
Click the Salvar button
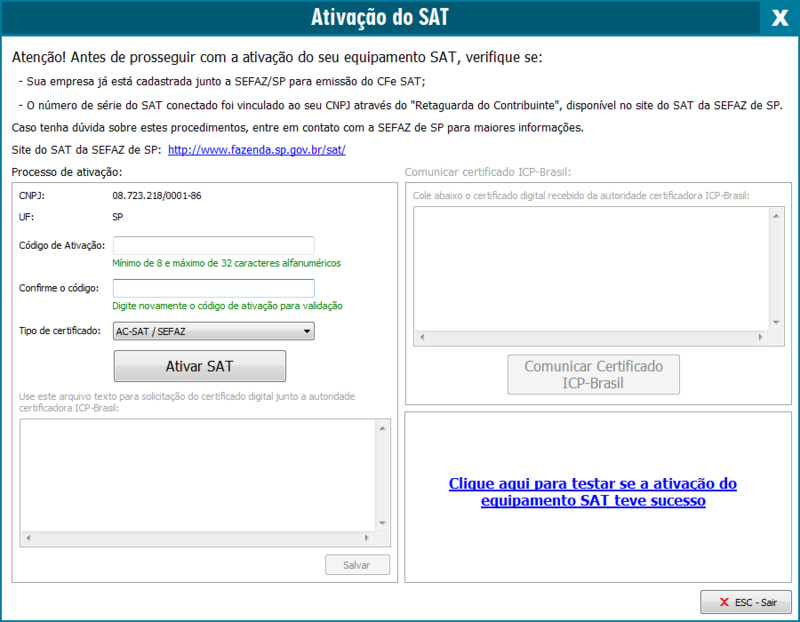click(x=357, y=565)
